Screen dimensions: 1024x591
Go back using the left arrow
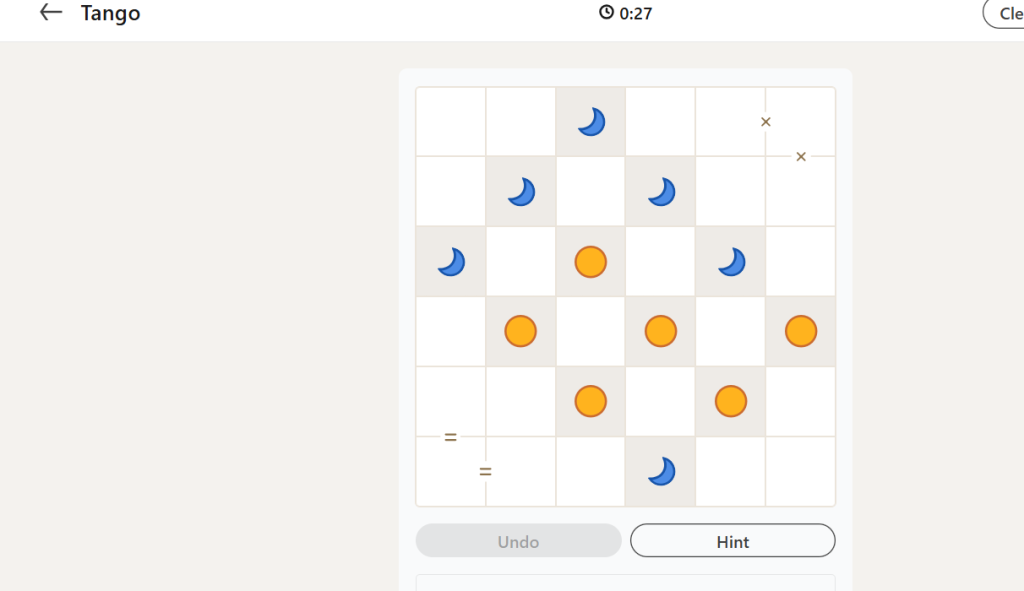(51, 13)
